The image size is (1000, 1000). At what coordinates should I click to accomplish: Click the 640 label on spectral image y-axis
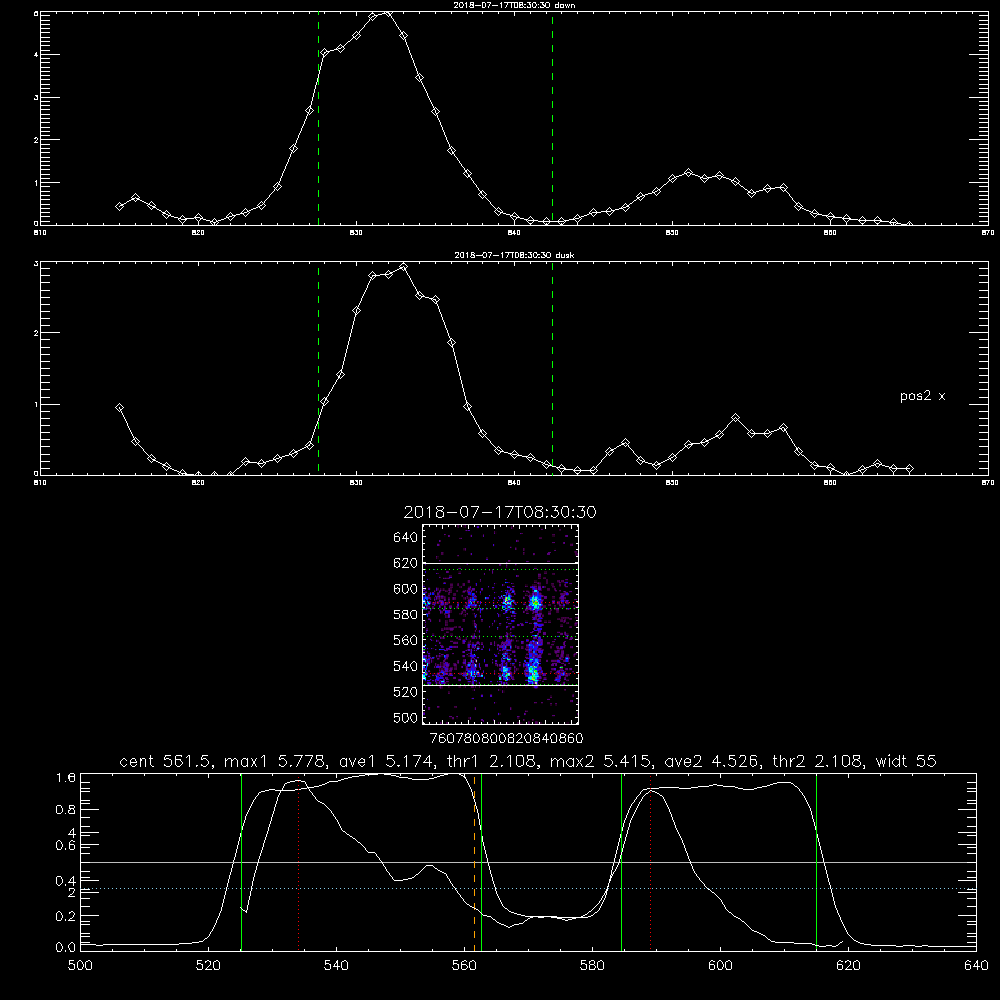pos(406,538)
